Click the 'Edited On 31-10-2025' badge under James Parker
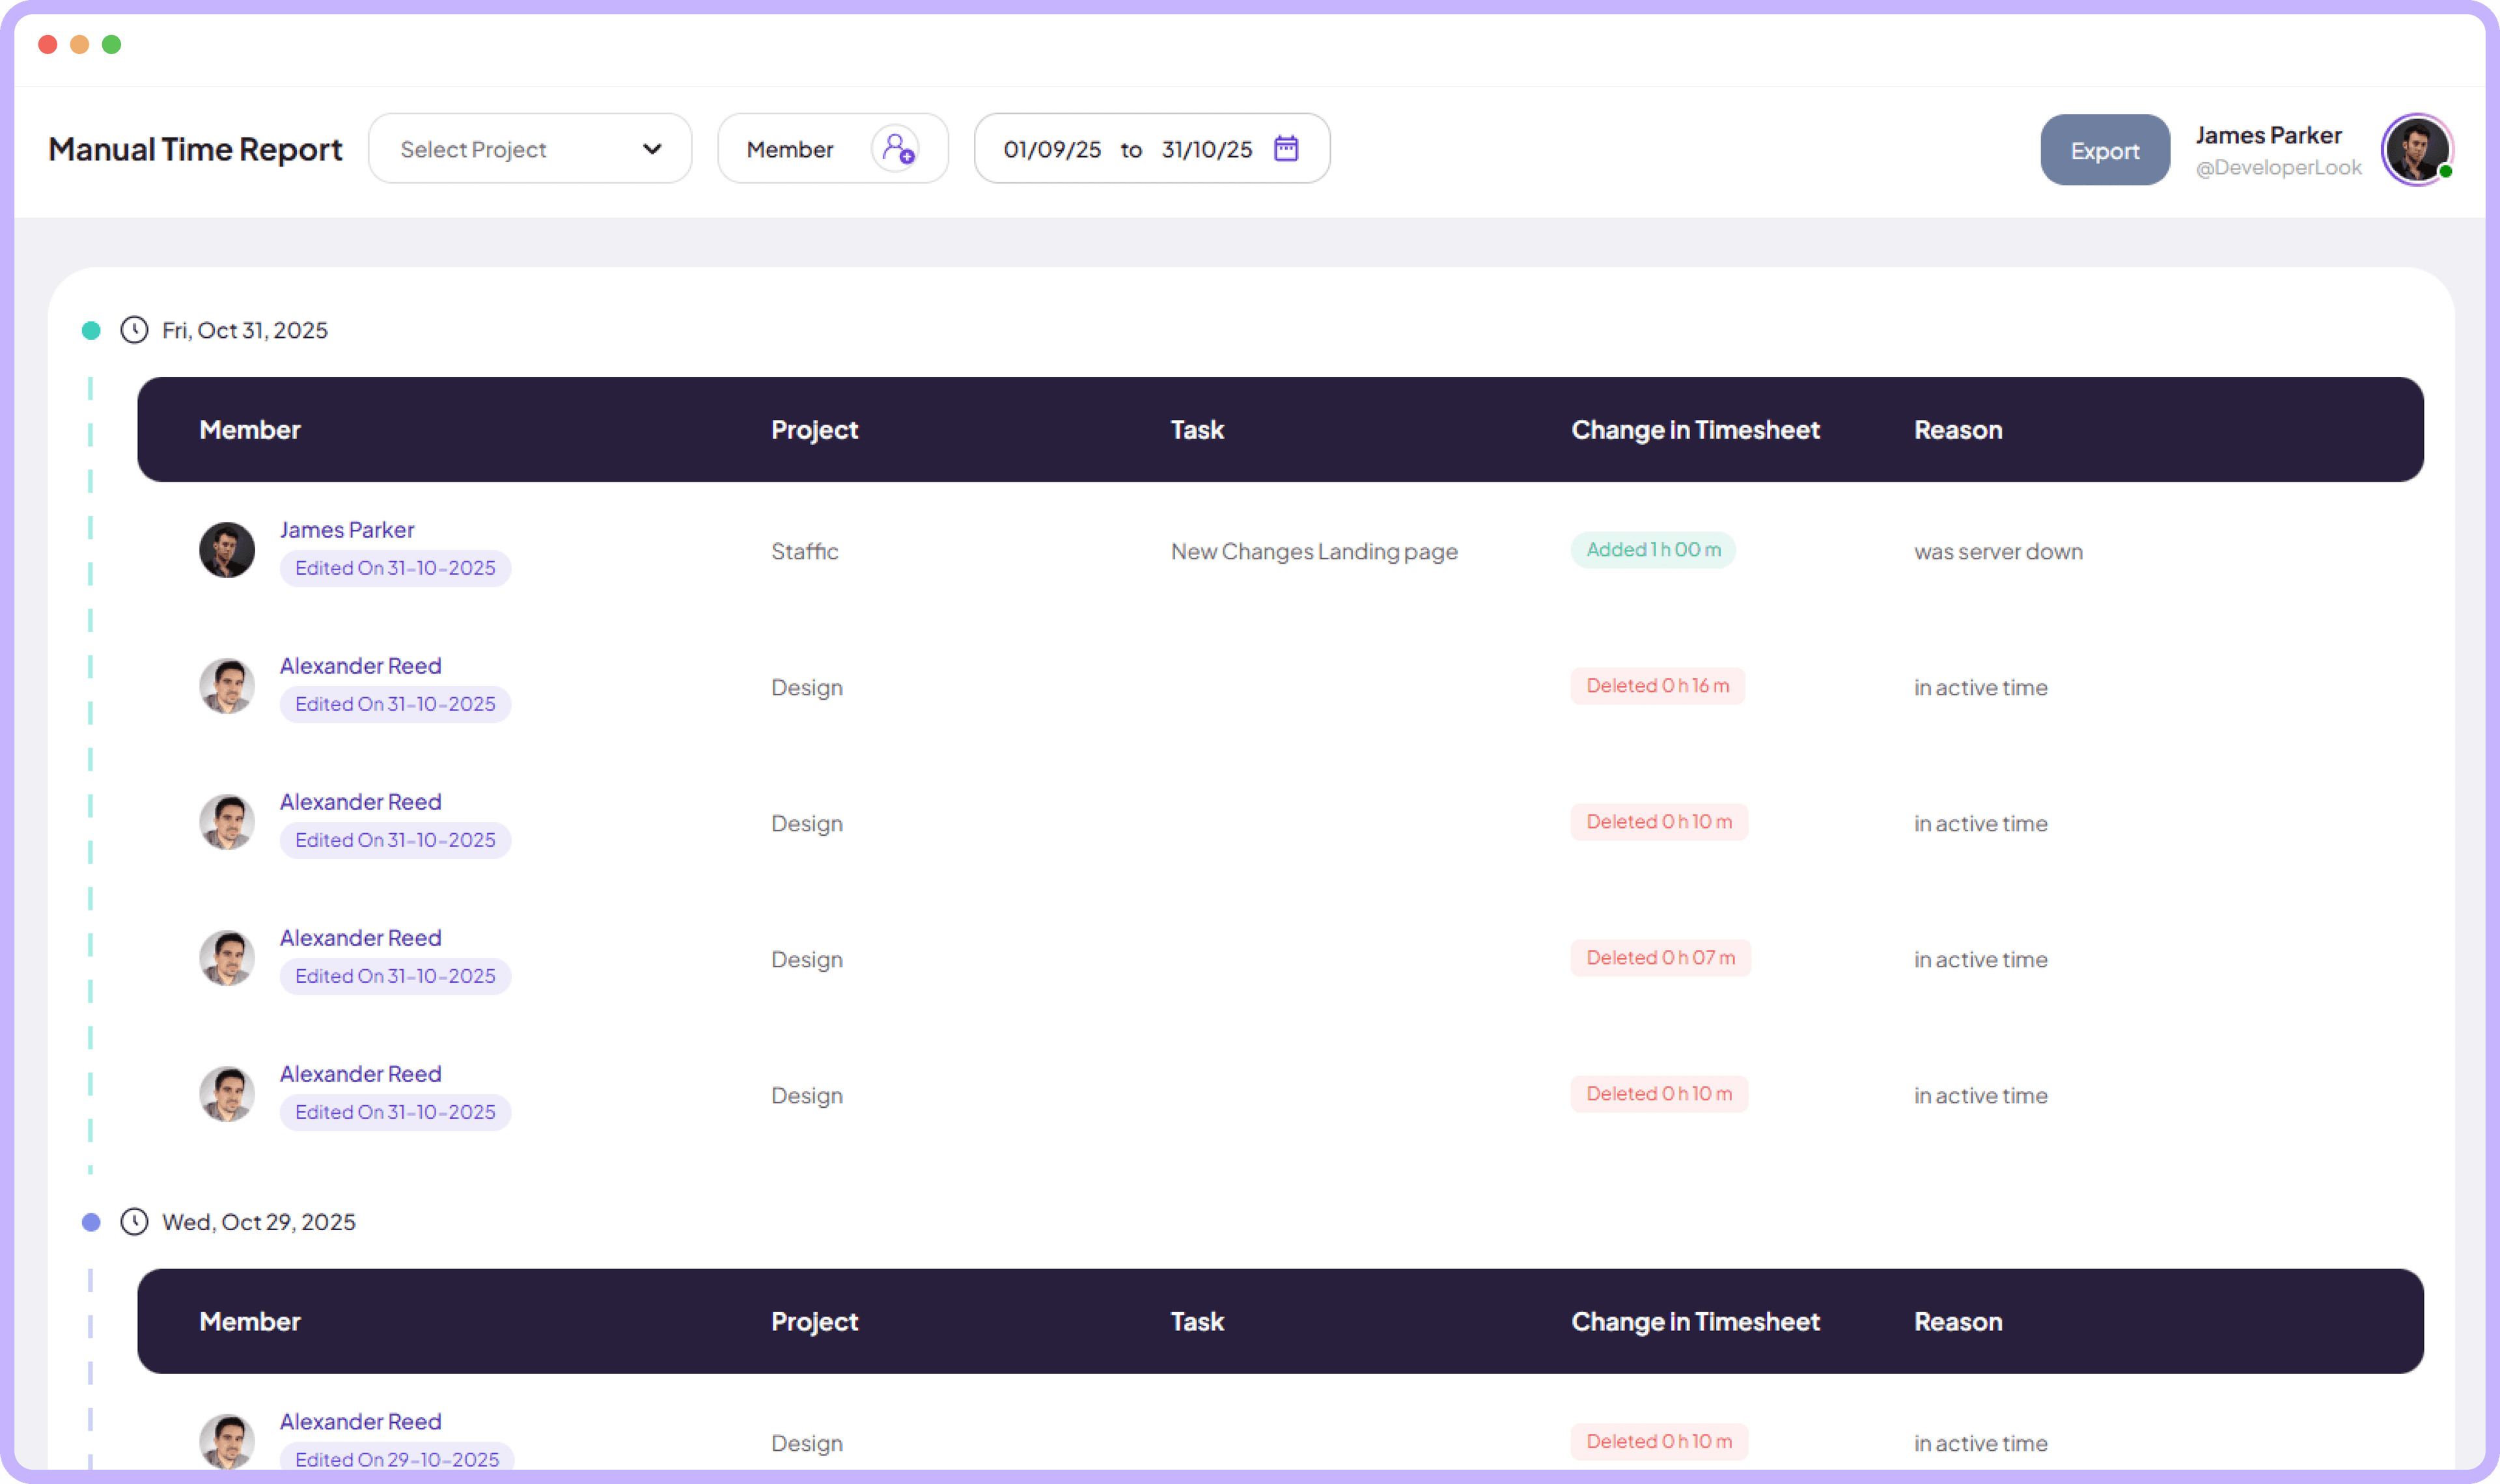 click(x=395, y=567)
